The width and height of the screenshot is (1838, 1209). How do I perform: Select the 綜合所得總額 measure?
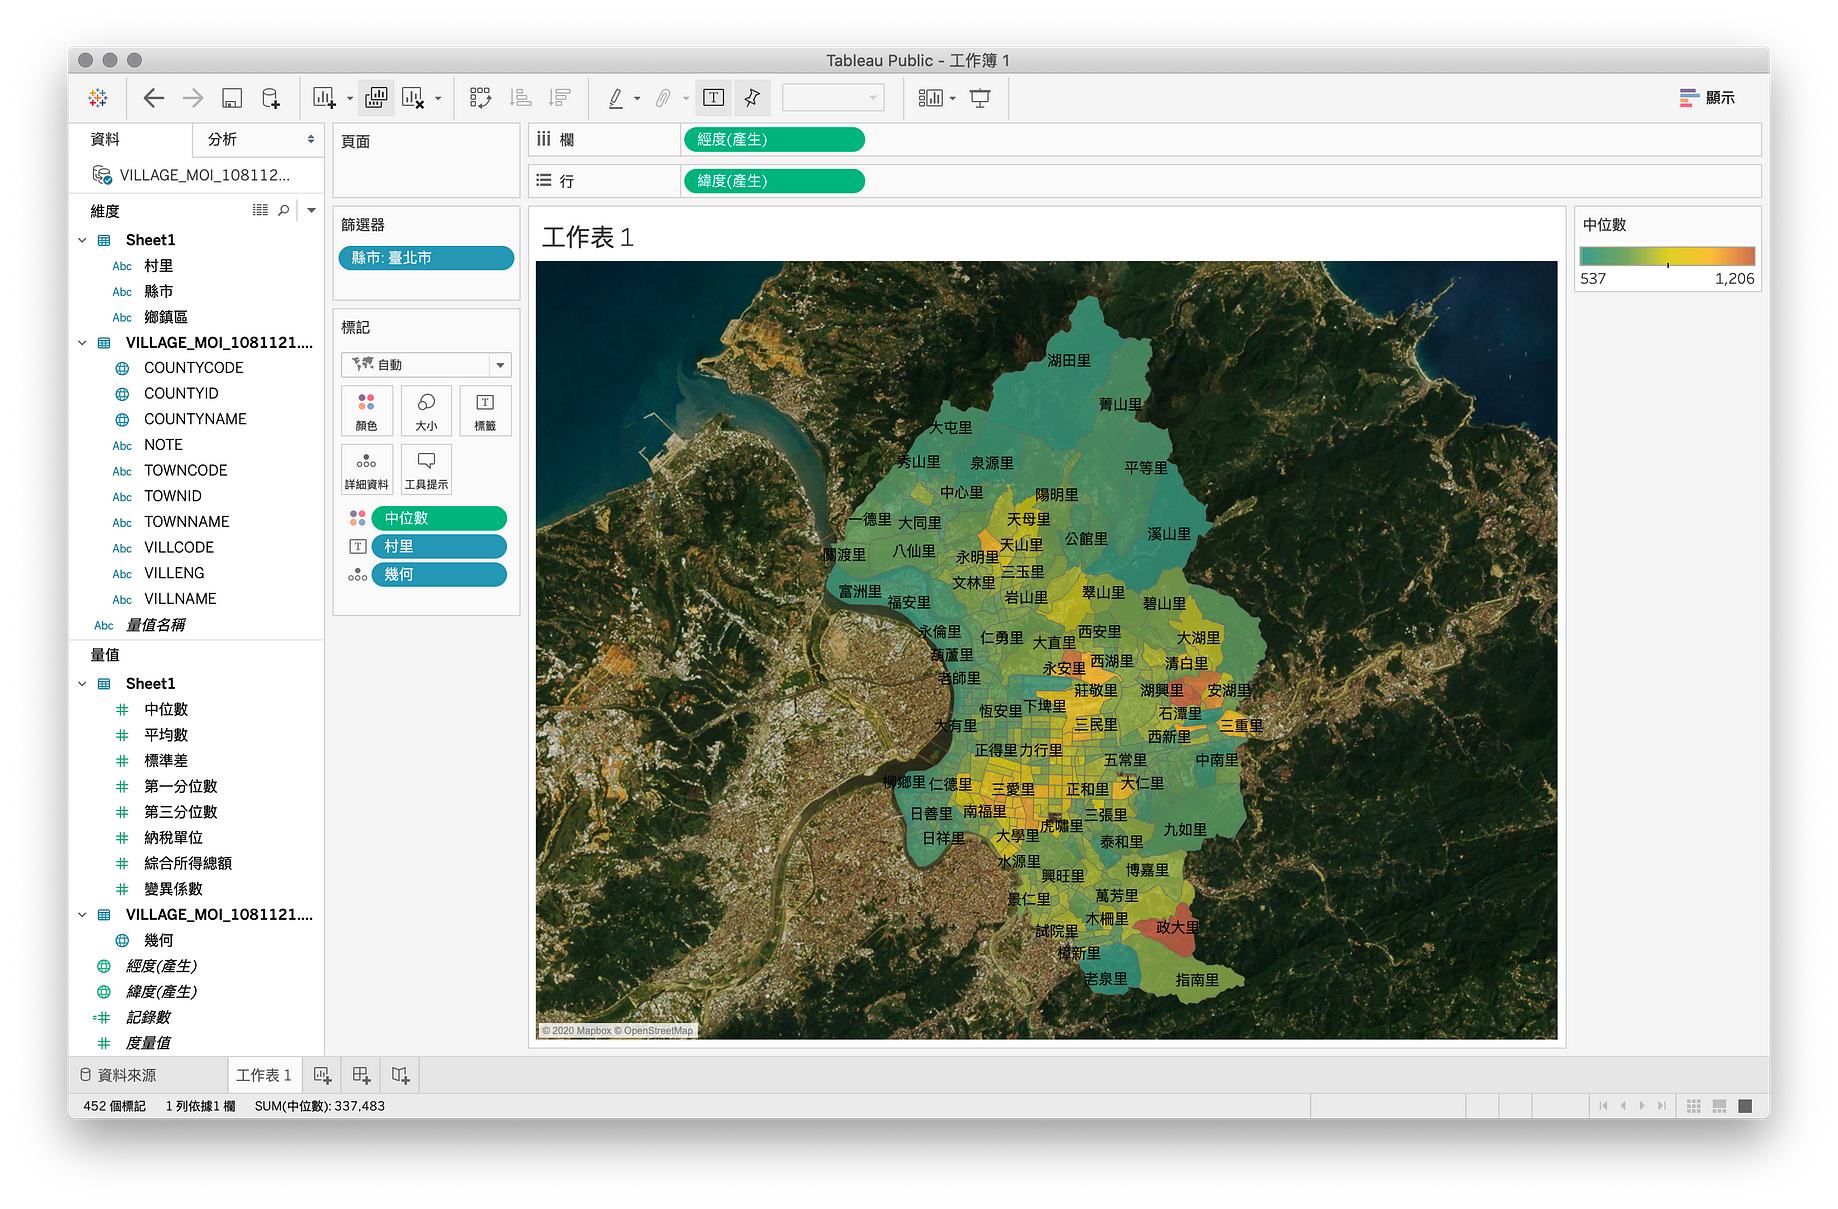(x=188, y=863)
